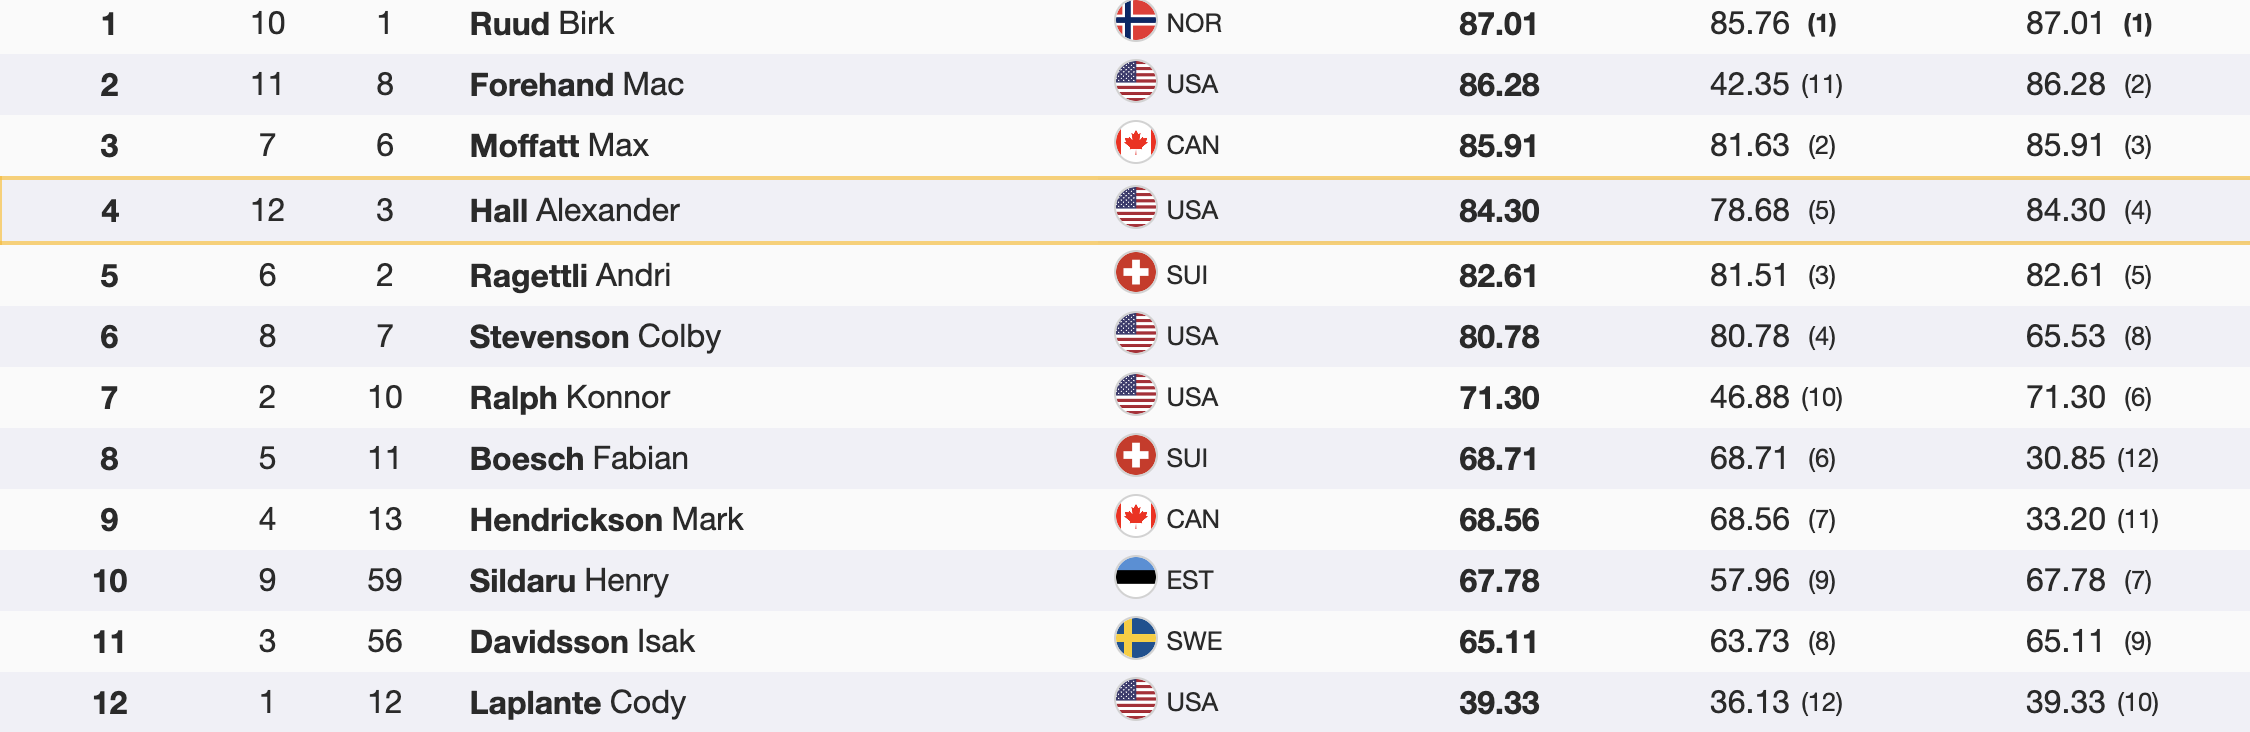This screenshot has height=732, width=2250.
Task: Click the USA flag in Forehand Mac's row
Action: [x=1135, y=83]
